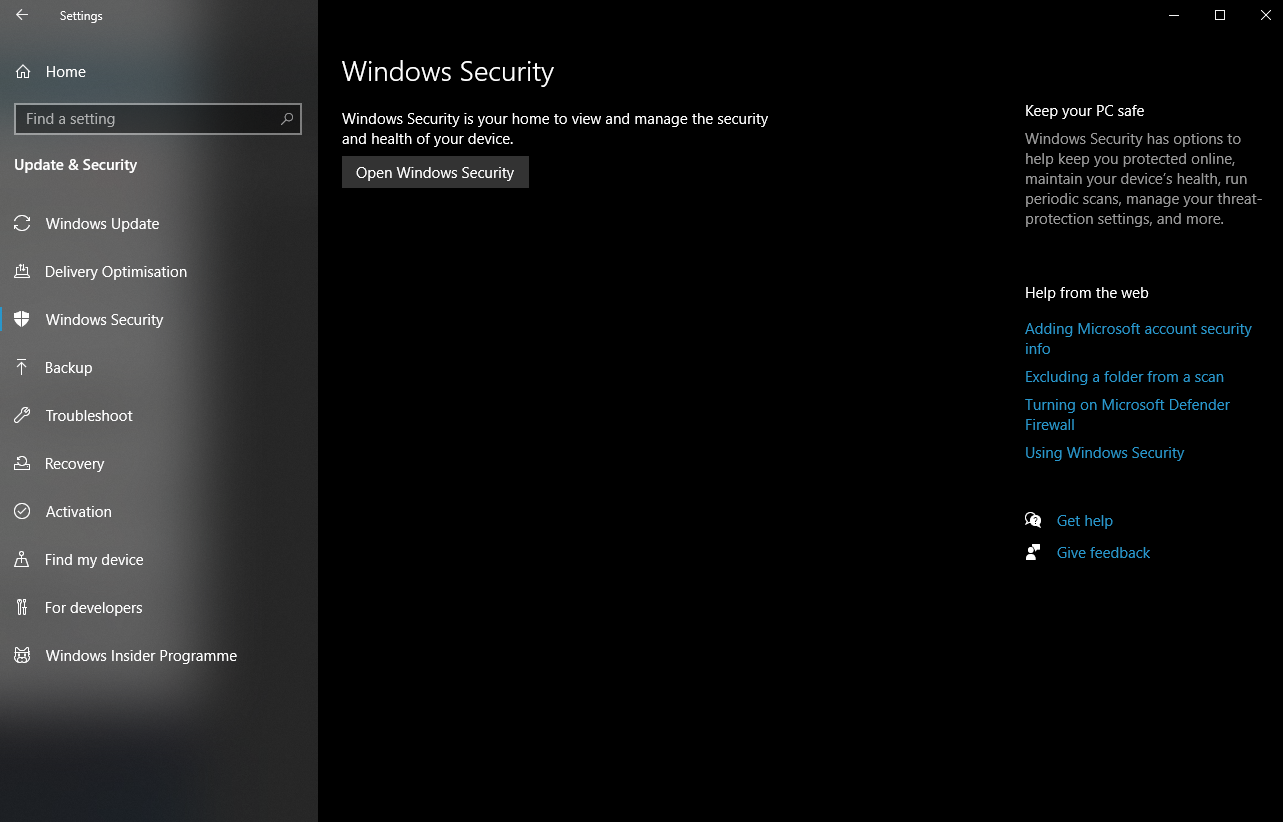
Task: Click the Windows Update sync arrows icon
Action: click(22, 224)
